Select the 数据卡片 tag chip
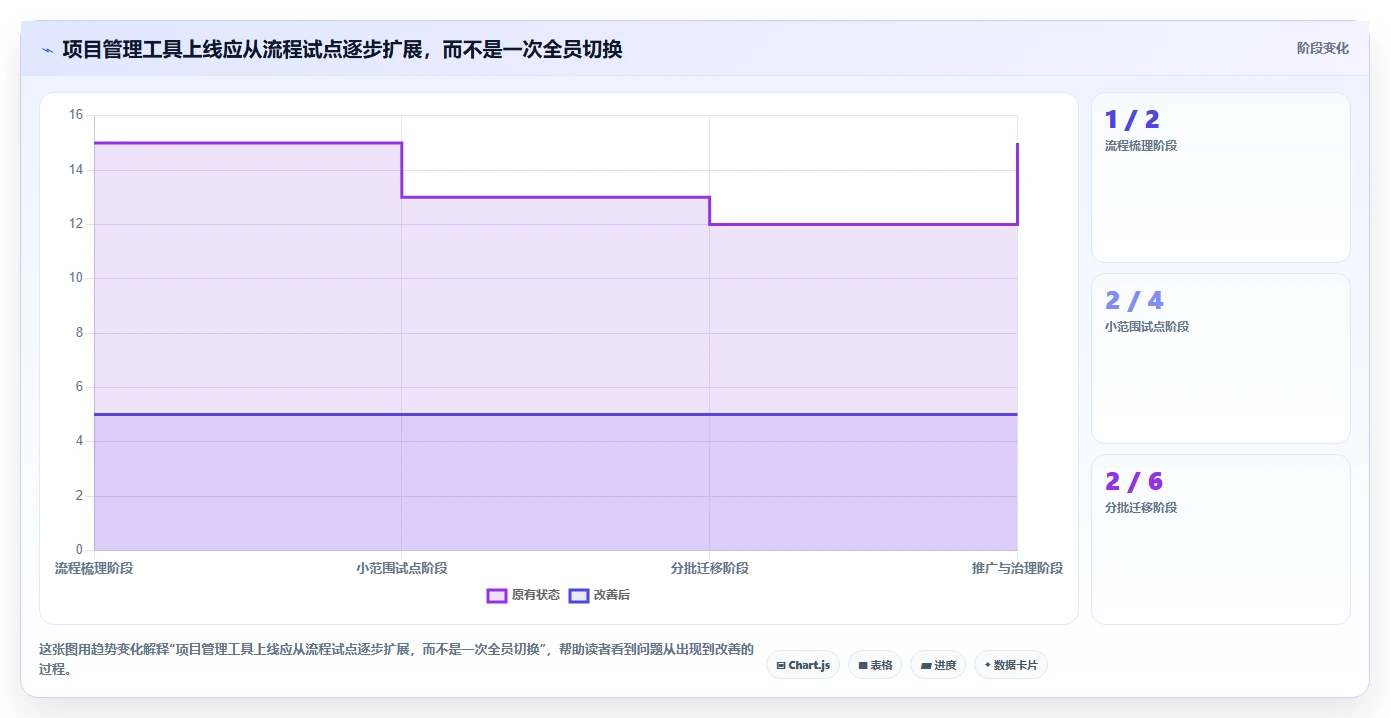This screenshot has height=718, width=1390. (x=1011, y=665)
